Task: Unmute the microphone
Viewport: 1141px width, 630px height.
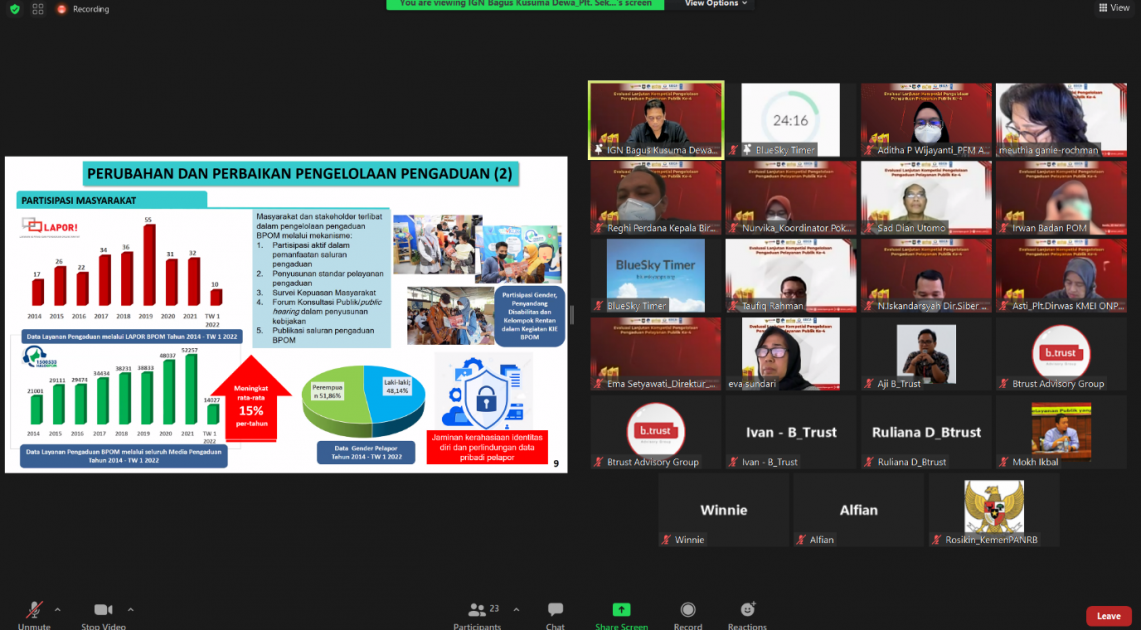Action: [x=34, y=611]
